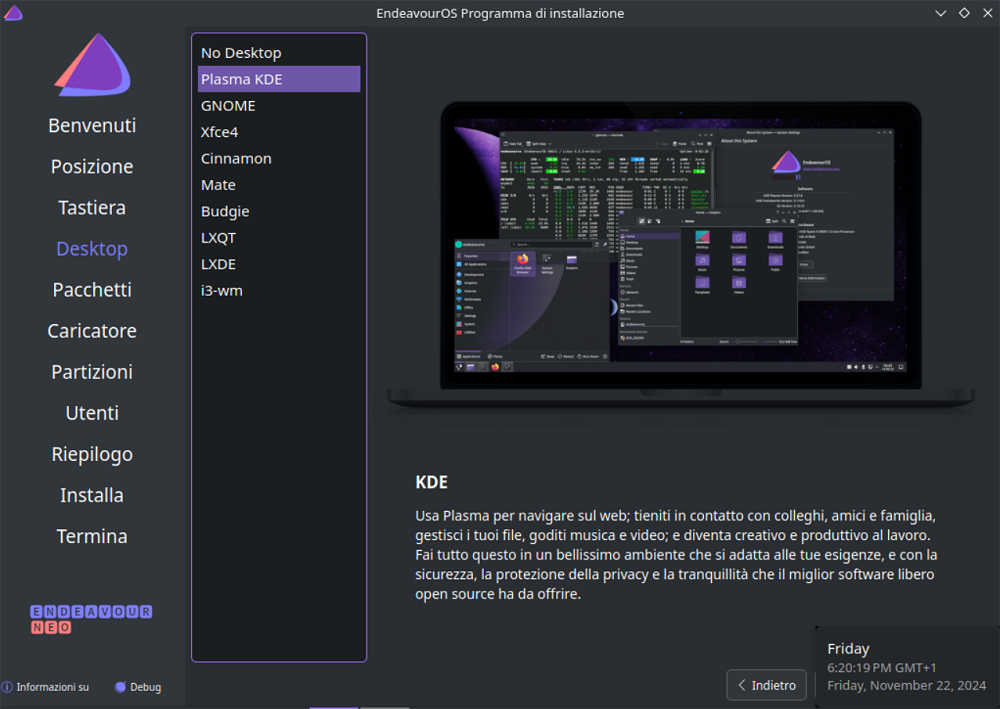1000x709 pixels.
Task: Go to Termina step
Action: pos(92,536)
